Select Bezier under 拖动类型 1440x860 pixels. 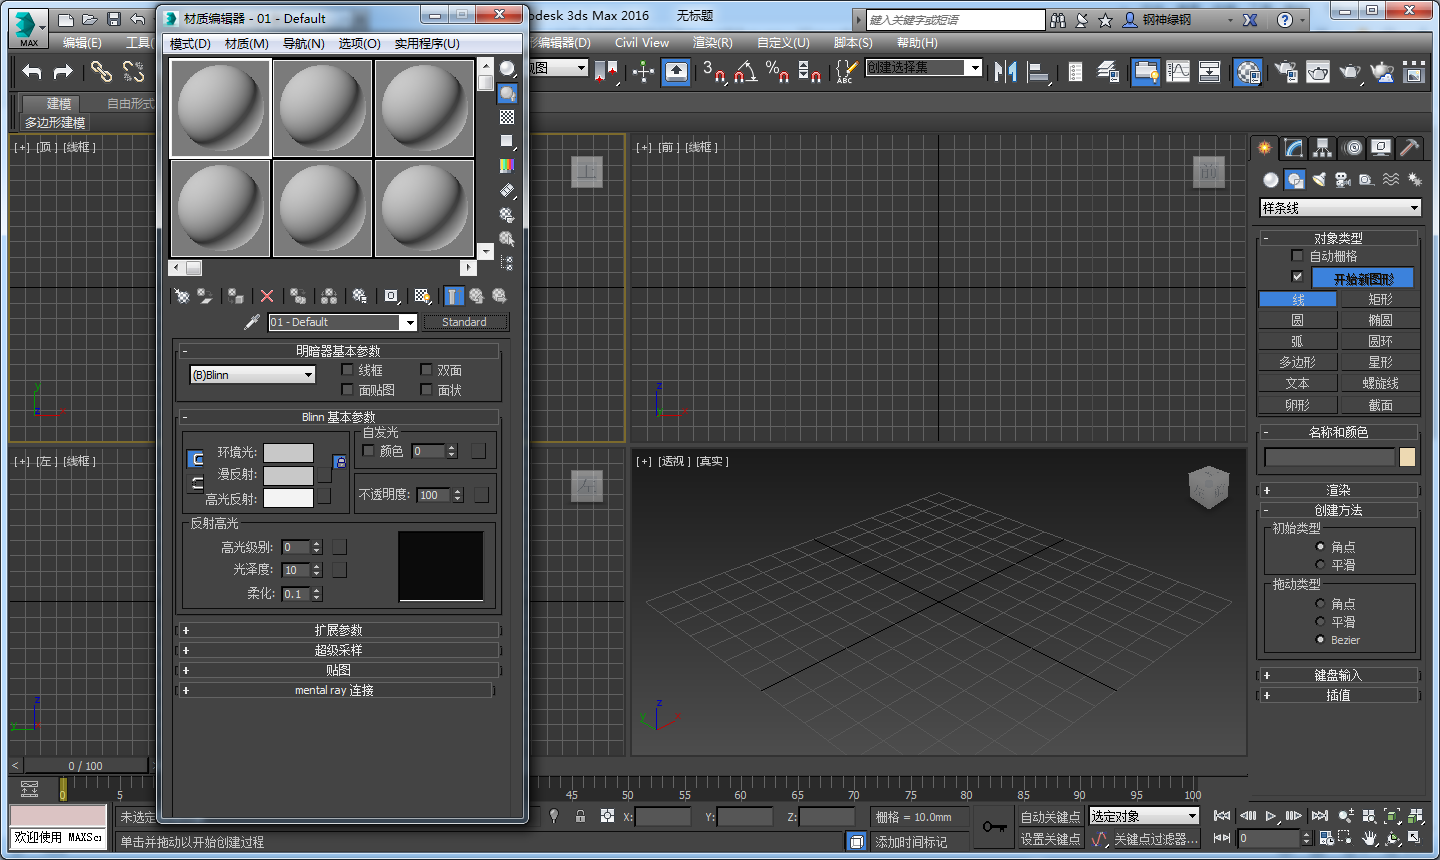[x=1320, y=639]
